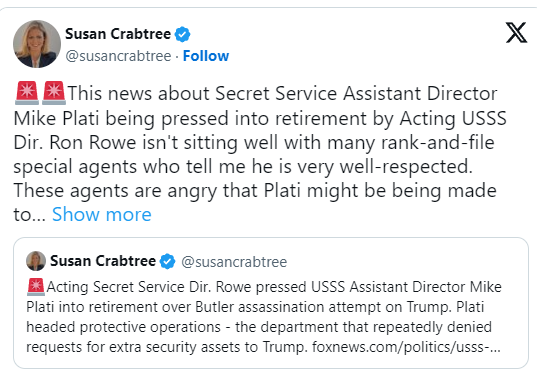Open the quoted tweet about the Butler assassination attempt
This screenshot has height=375, width=537.
pos(271,303)
